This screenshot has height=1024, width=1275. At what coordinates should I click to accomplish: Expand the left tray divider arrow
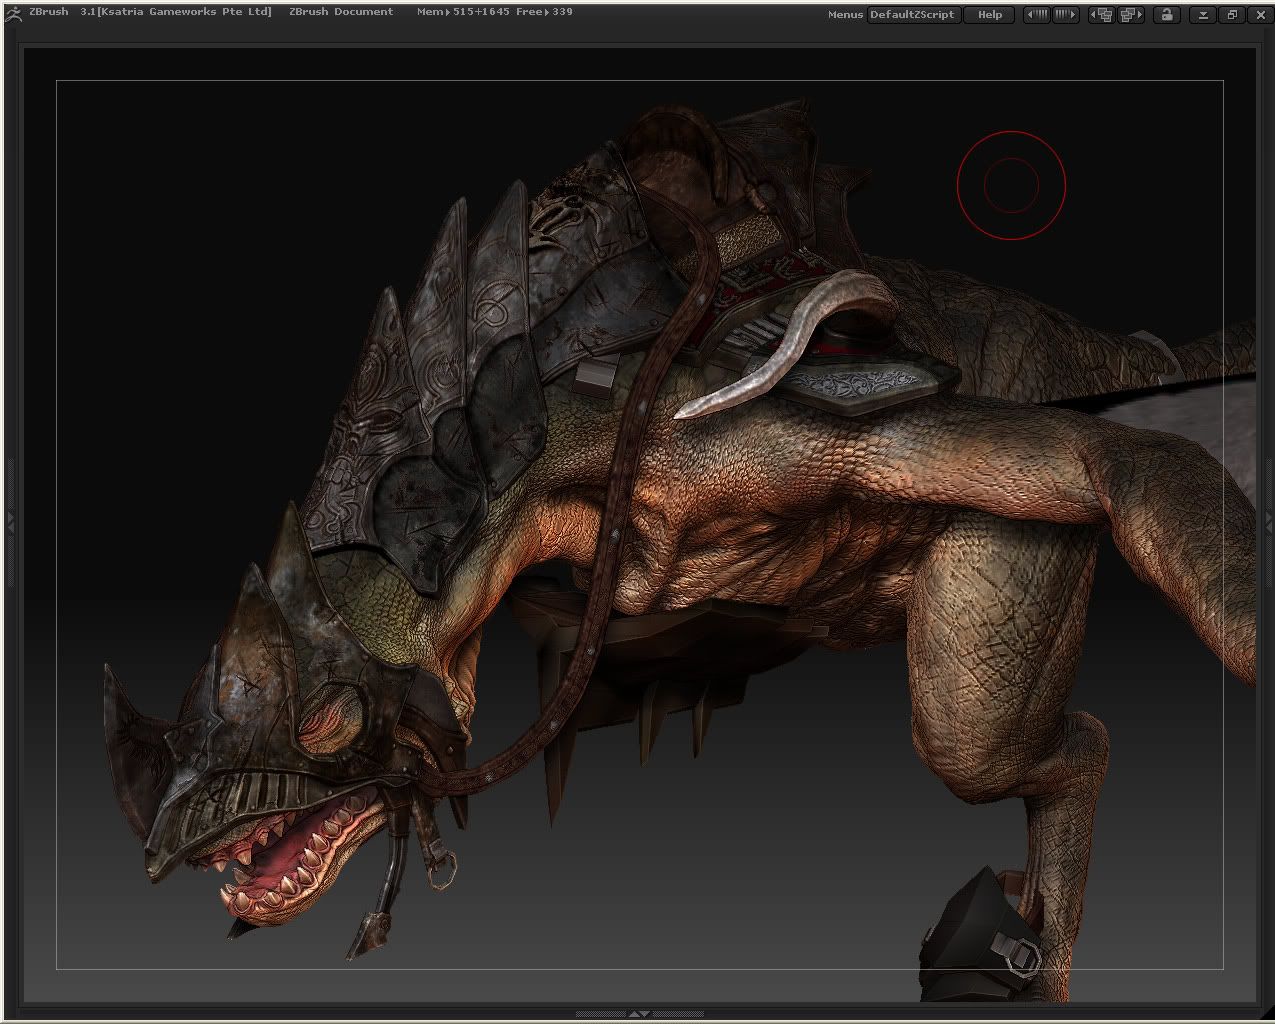pos(10,521)
